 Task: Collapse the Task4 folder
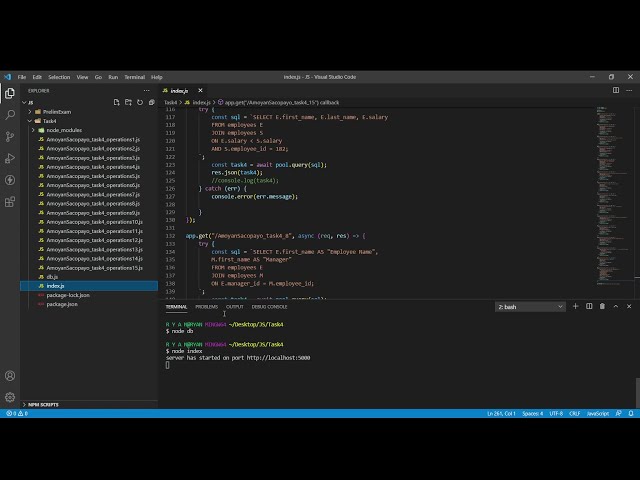coord(30,121)
